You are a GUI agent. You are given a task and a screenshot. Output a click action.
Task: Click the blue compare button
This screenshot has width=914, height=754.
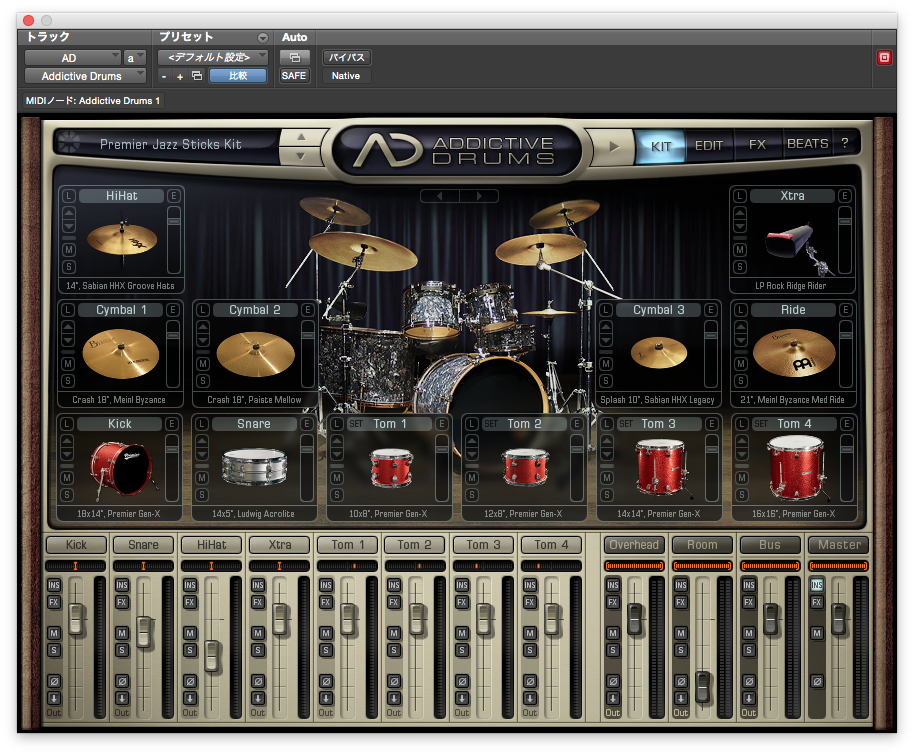click(238, 76)
